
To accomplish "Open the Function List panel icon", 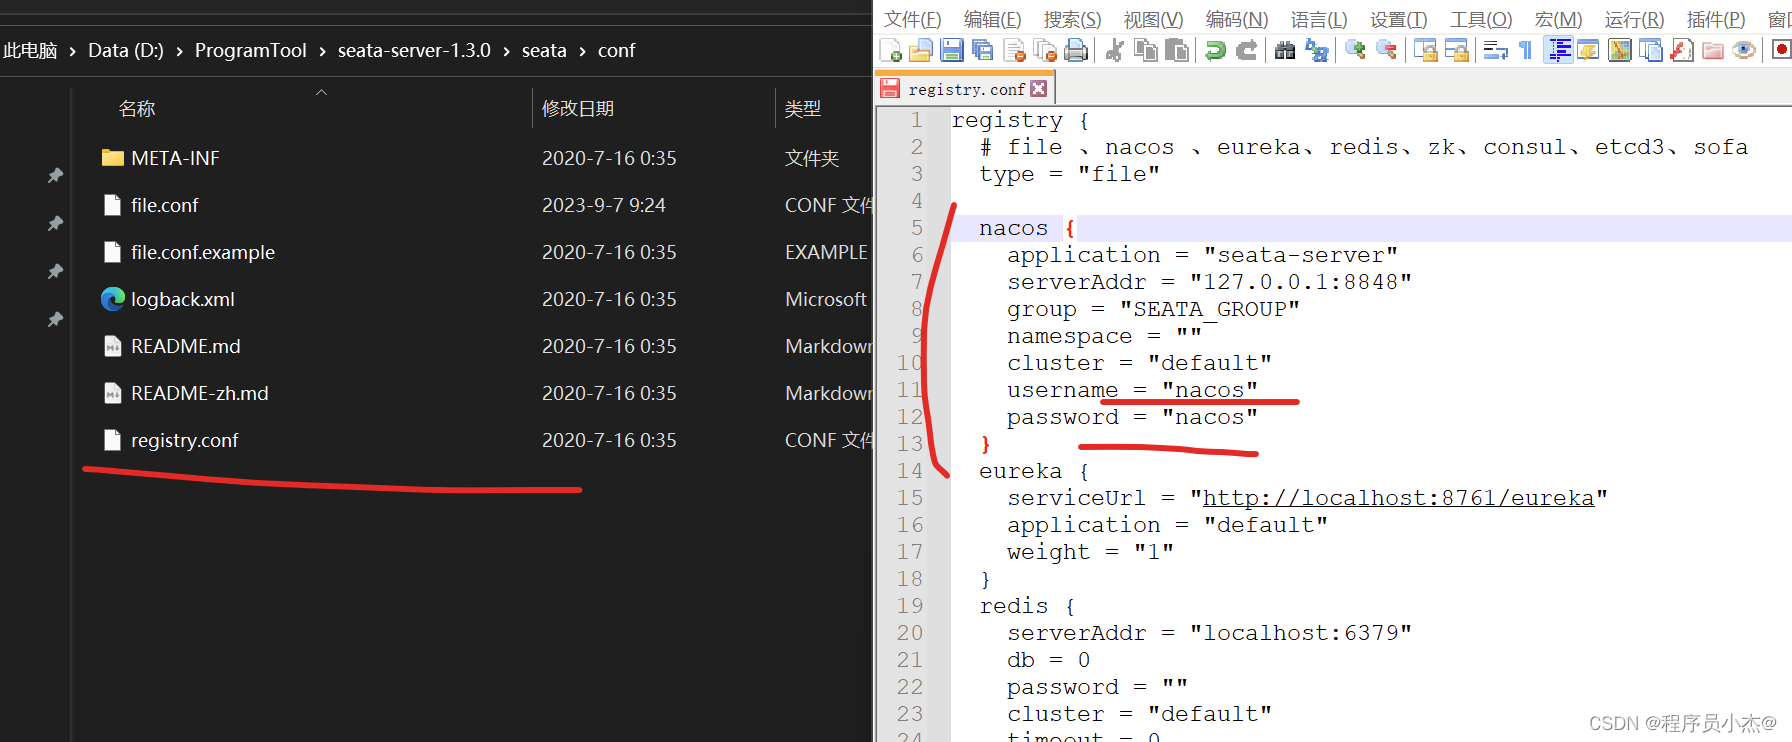I will [x=1682, y=50].
